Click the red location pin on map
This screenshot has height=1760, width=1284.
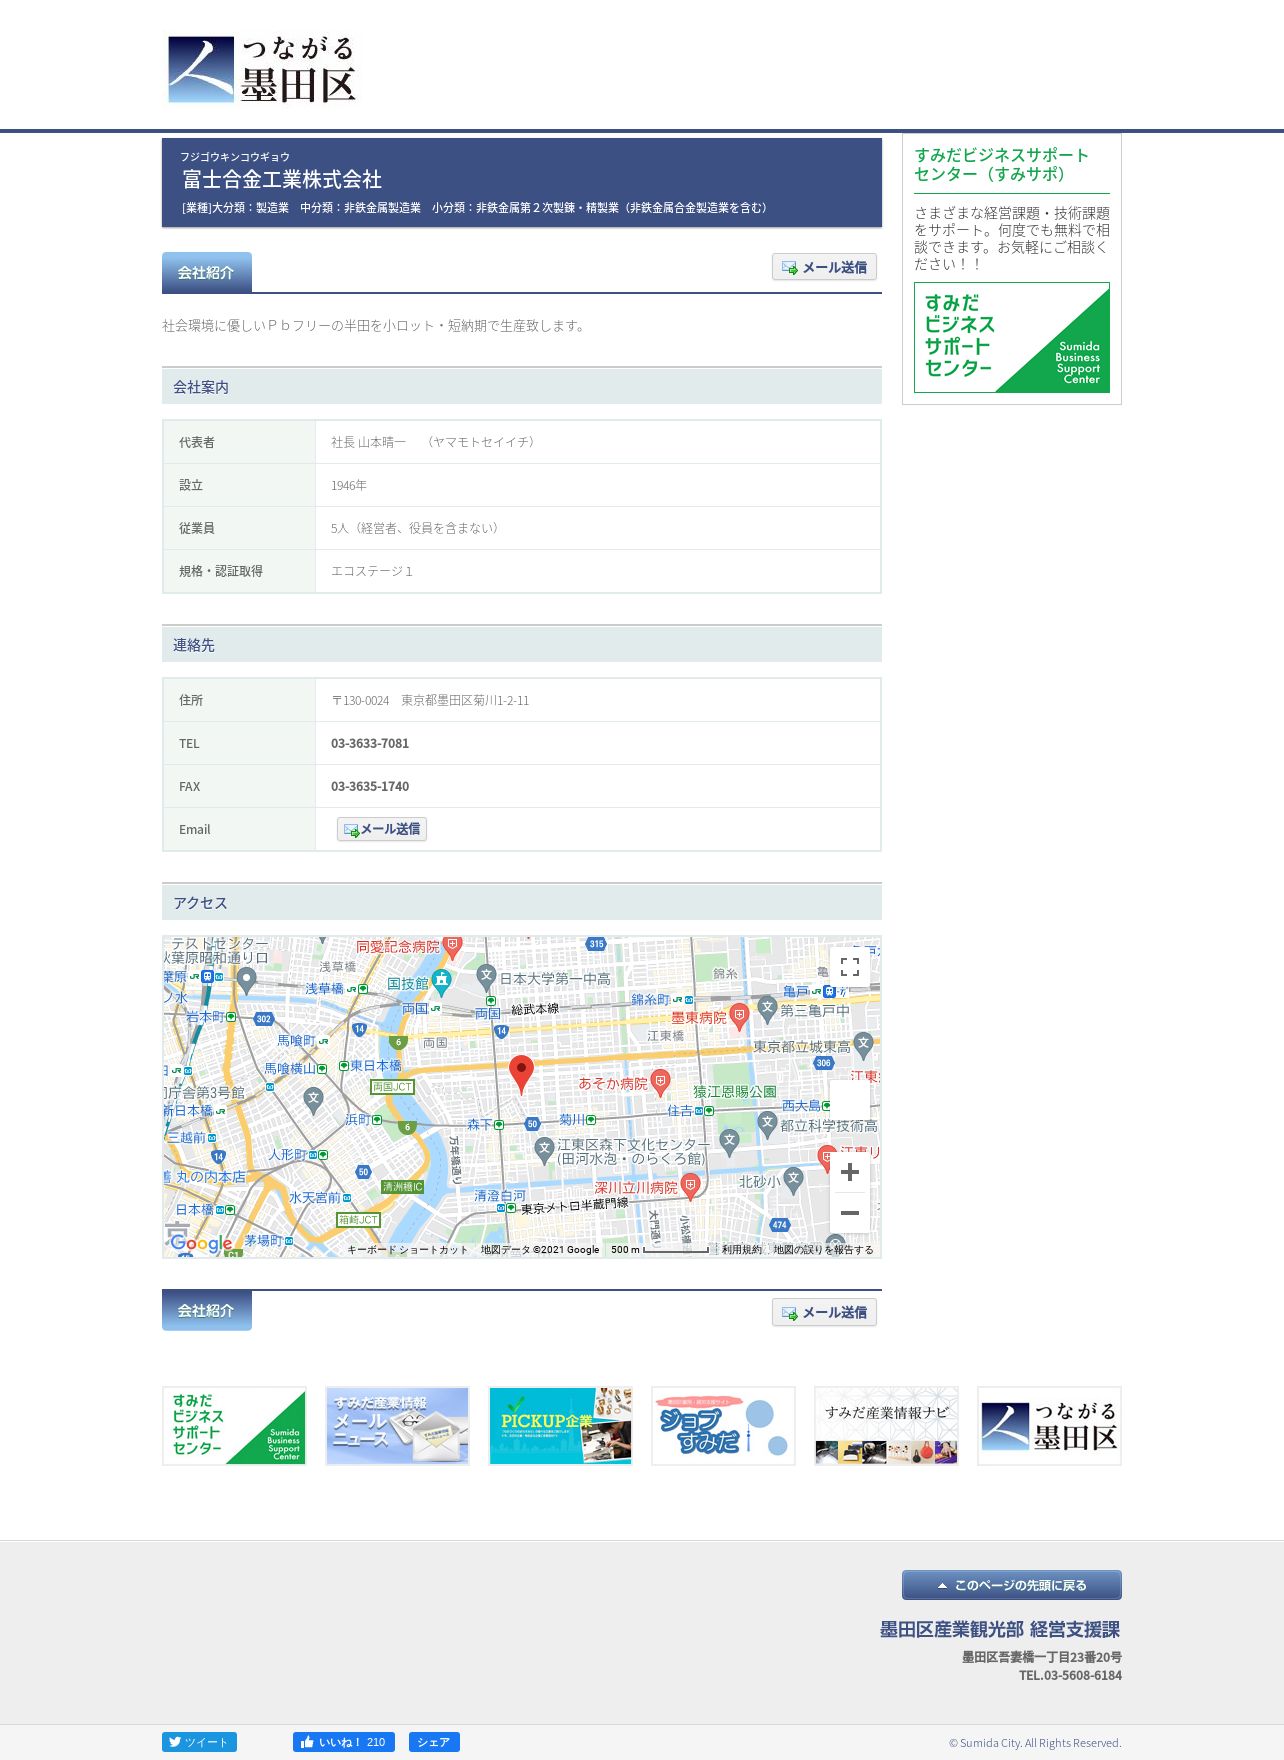(x=521, y=1074)
